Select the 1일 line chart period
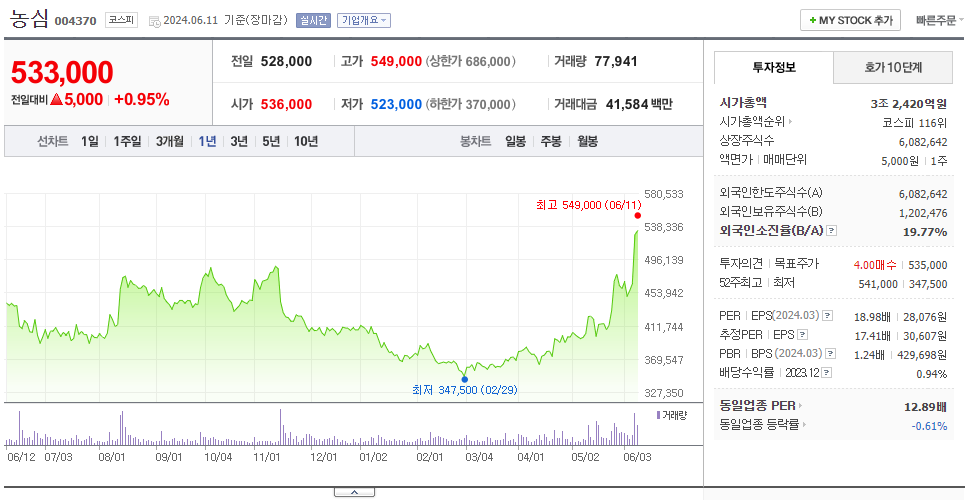Image resolution: width=968 pixels, height=500 pixels. click(90, 141)
